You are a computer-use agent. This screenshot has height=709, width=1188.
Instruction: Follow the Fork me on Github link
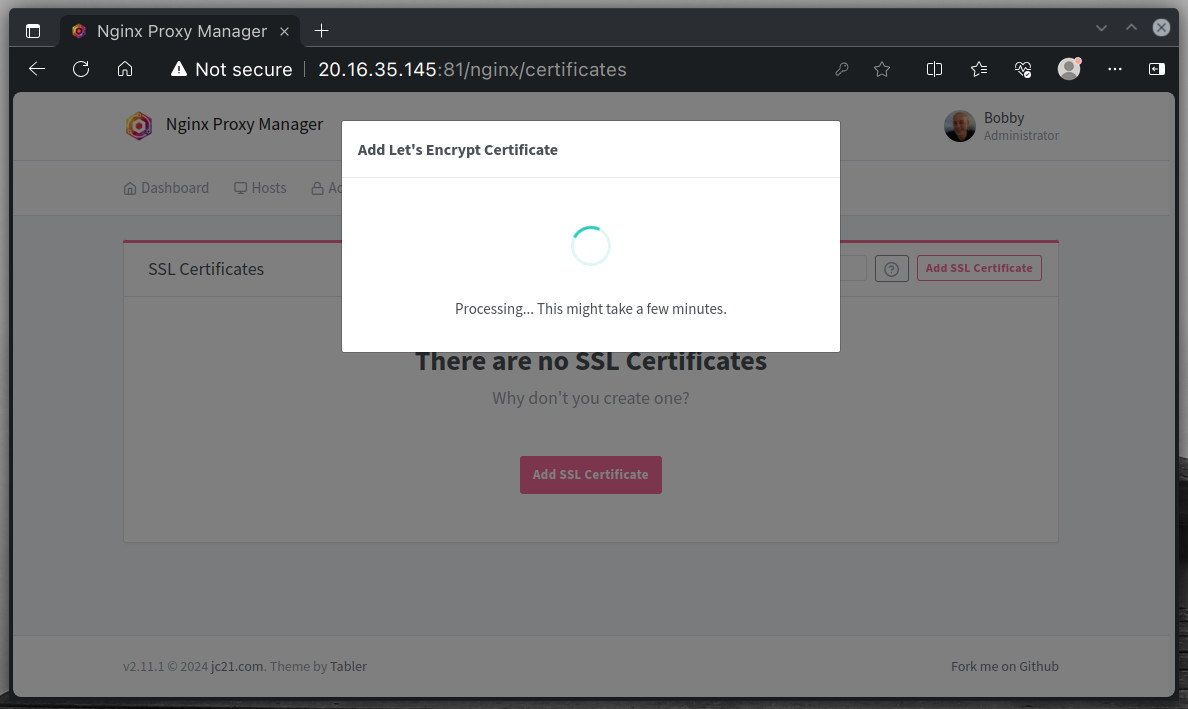coord(1005,667)
